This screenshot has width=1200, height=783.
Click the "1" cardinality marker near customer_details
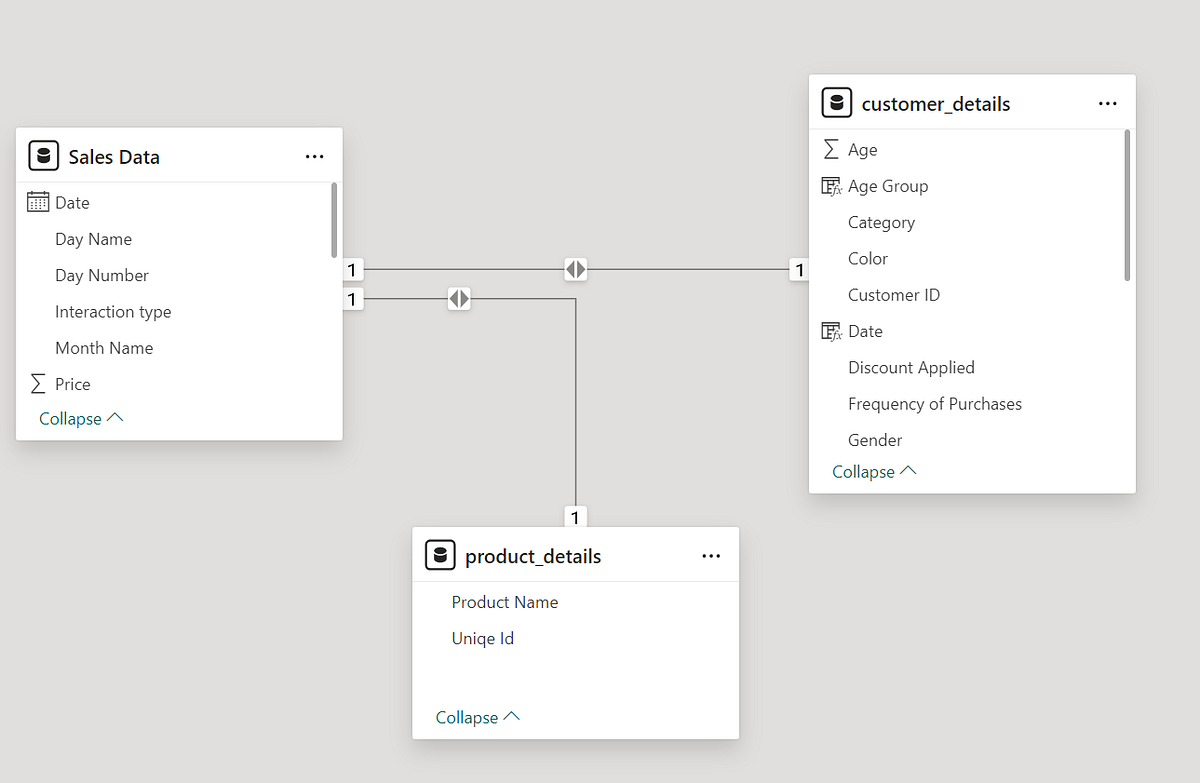point(799,269)
